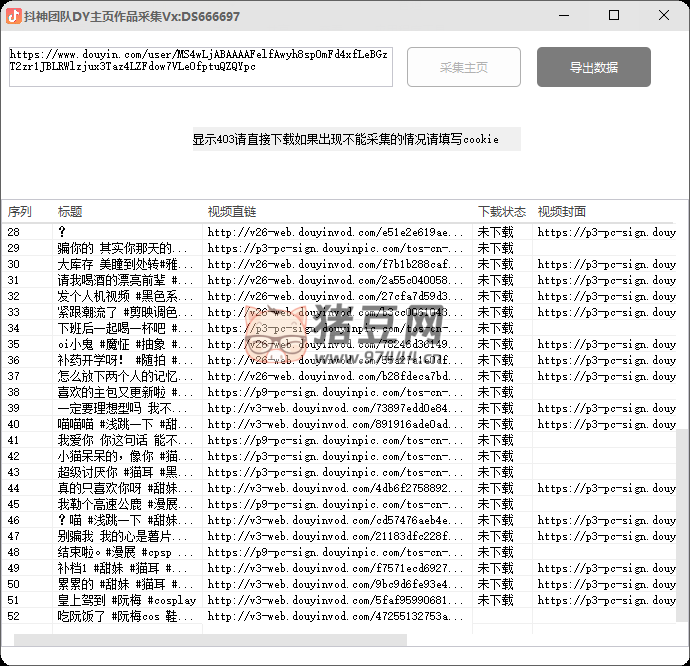Click sequence number 52 cell
This screenshot has height=666, width=690.
14,616
